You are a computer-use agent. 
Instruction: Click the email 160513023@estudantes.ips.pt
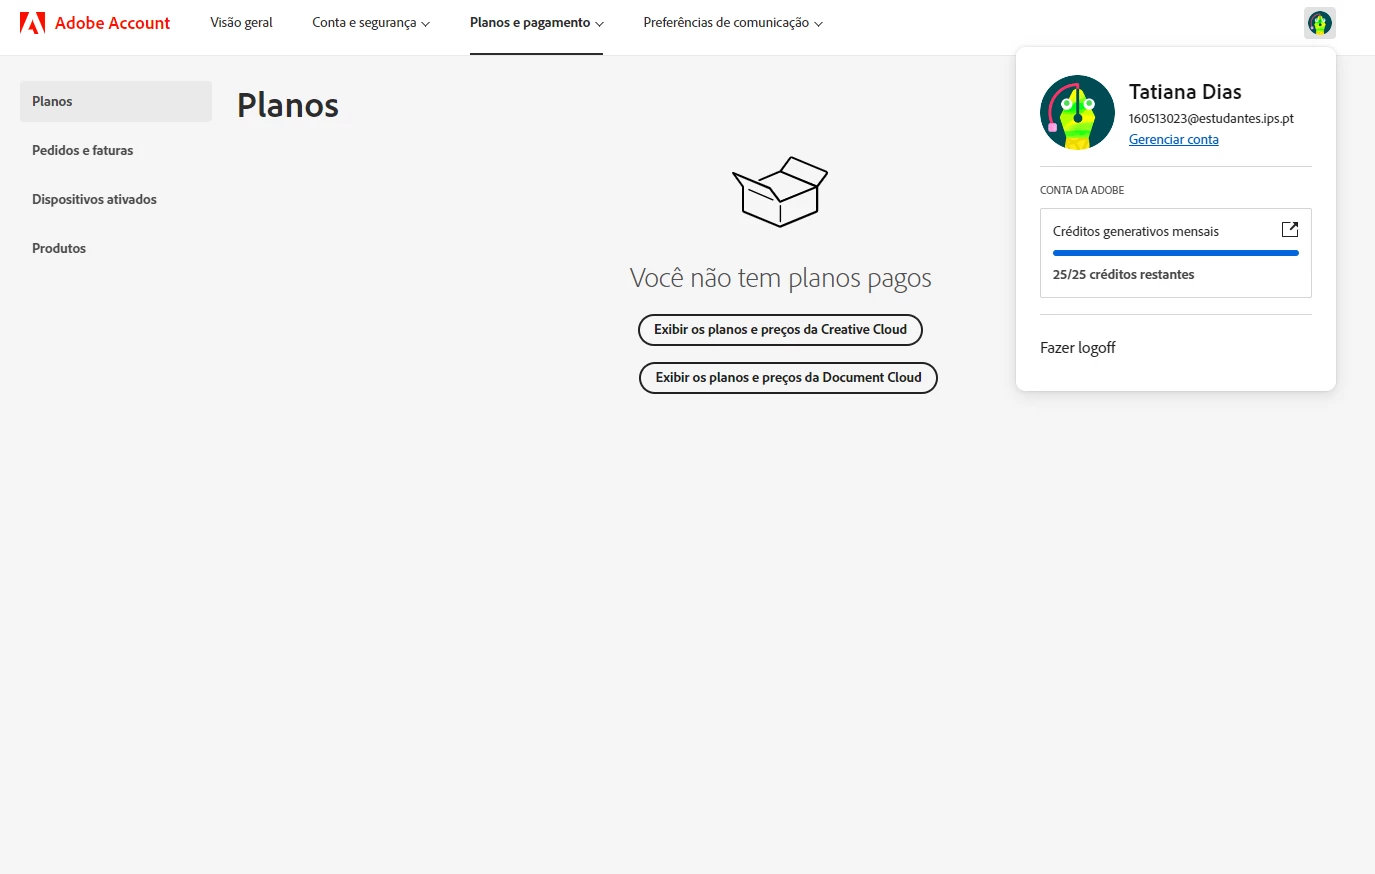pos(1211,118)
